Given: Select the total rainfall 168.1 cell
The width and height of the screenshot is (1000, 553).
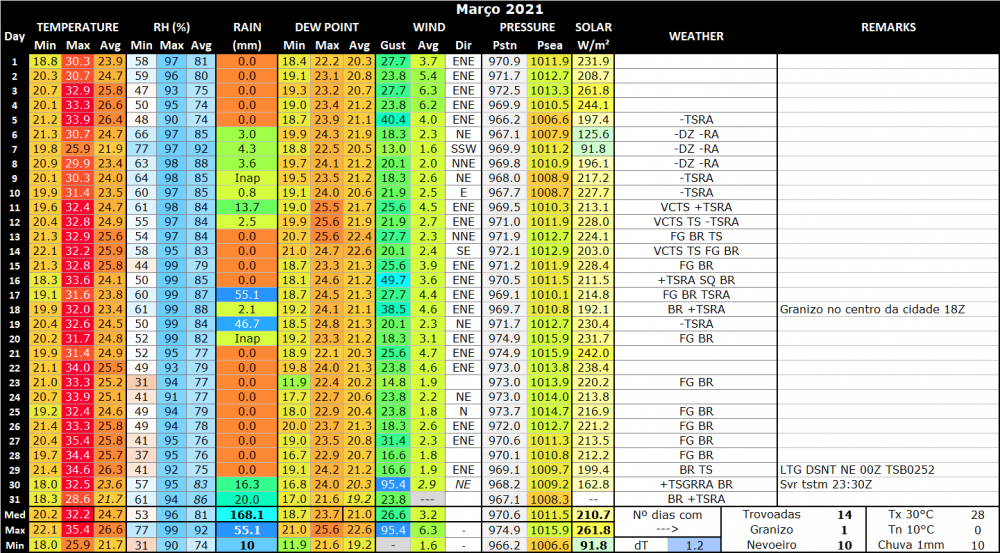Looking at the screenshot, I should tap(246, 514).
